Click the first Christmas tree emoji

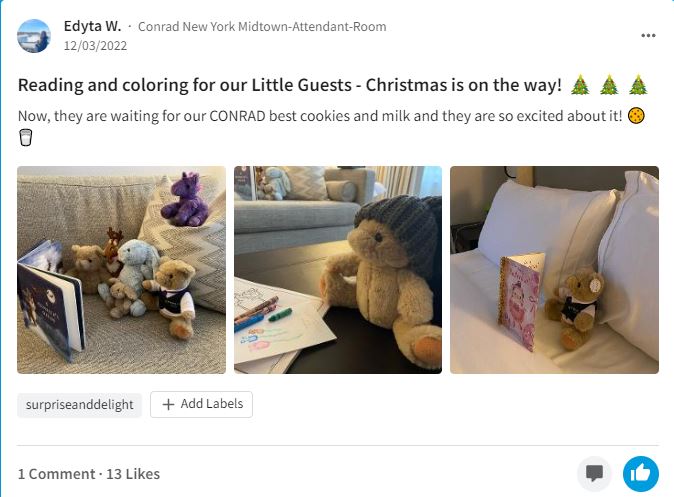coord(580,85)
